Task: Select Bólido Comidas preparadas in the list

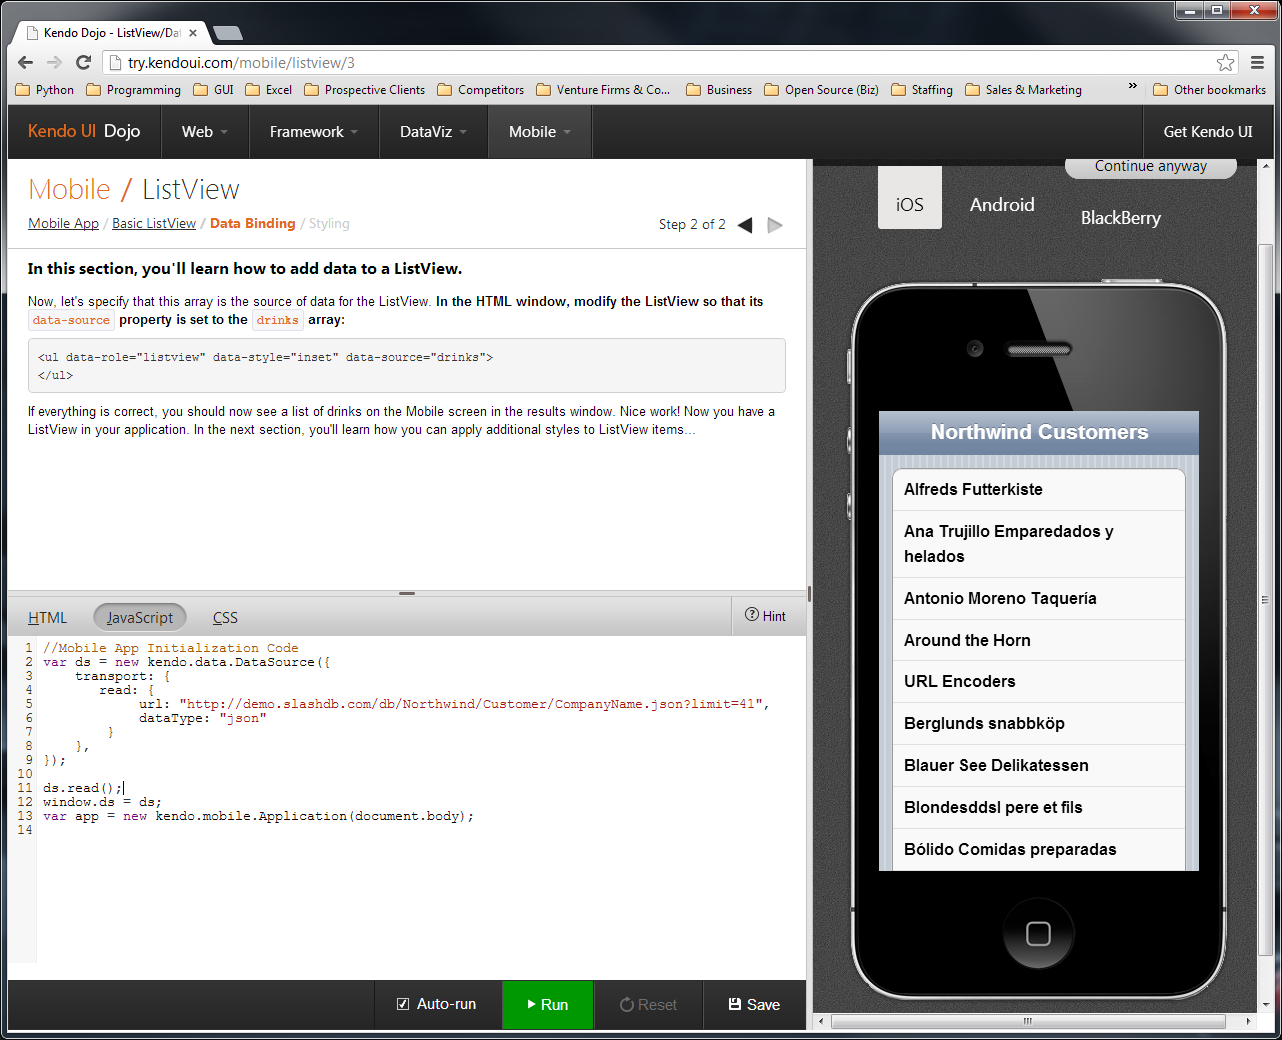Action: point(1039,850)
